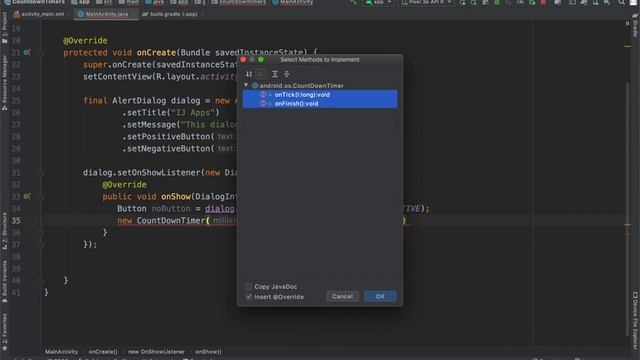
Task: Open the app run configuration dropdown
Action: 379,2
